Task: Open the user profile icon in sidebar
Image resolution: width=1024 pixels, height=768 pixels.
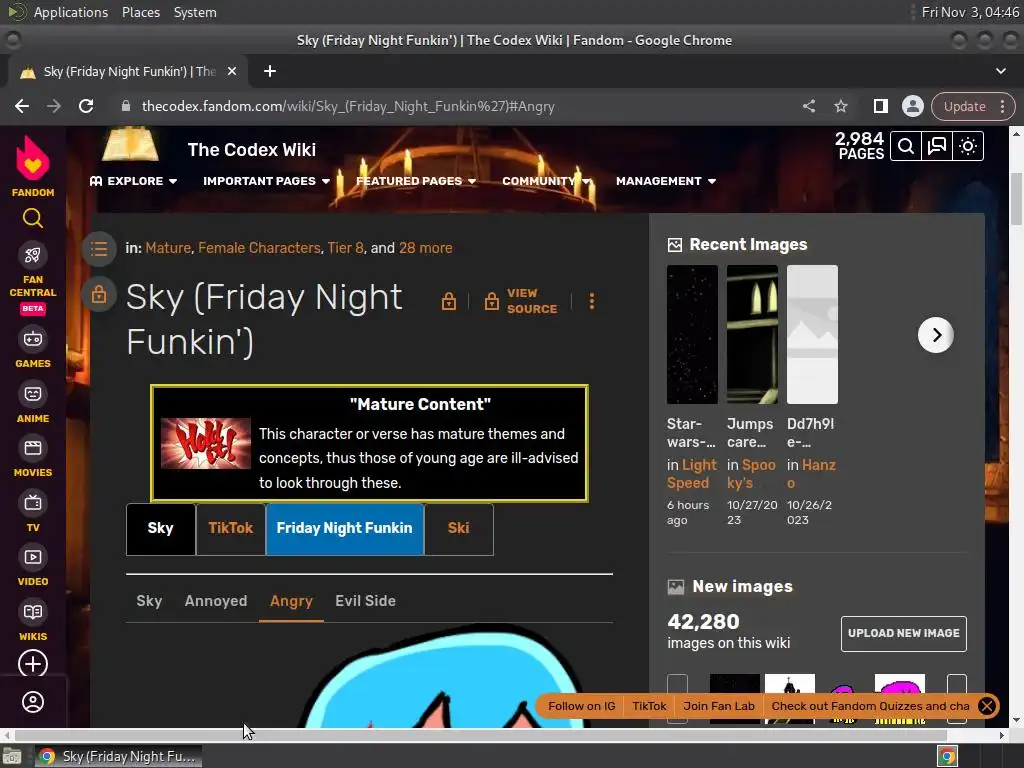Action: pos(33,702)
